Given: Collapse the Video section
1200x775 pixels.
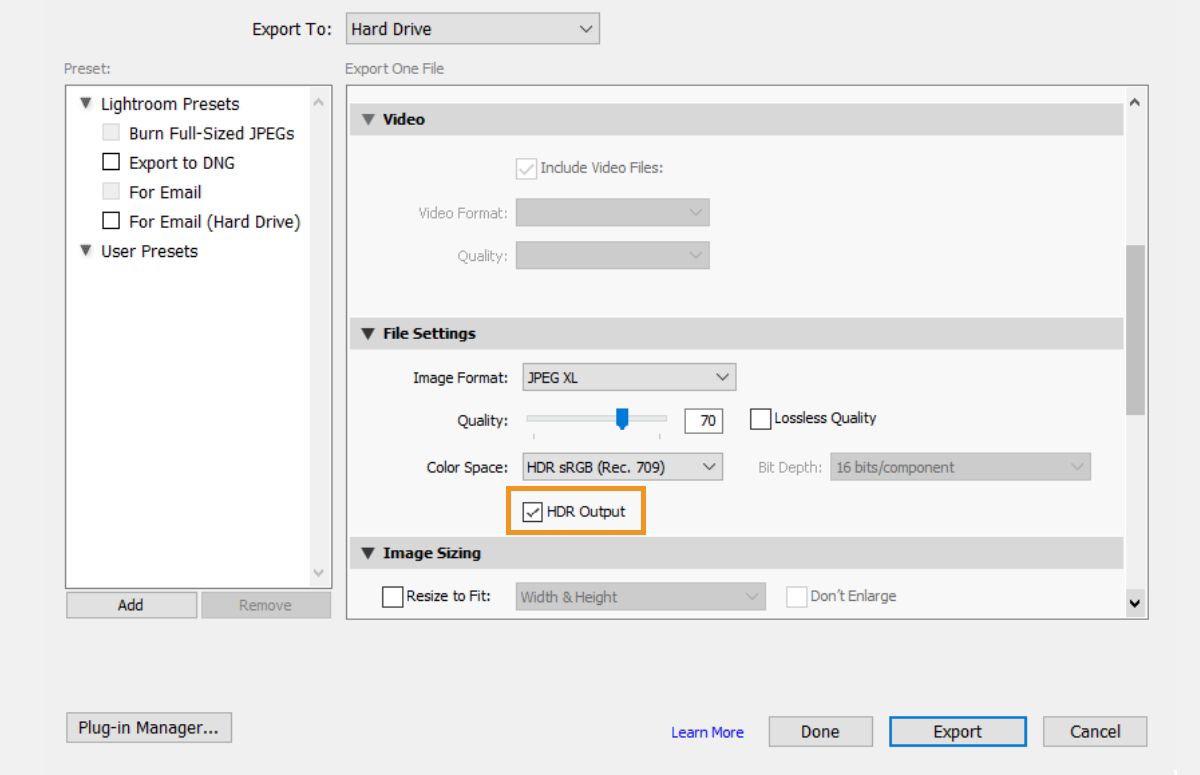Looking at the screenshot, I should 368,119.
